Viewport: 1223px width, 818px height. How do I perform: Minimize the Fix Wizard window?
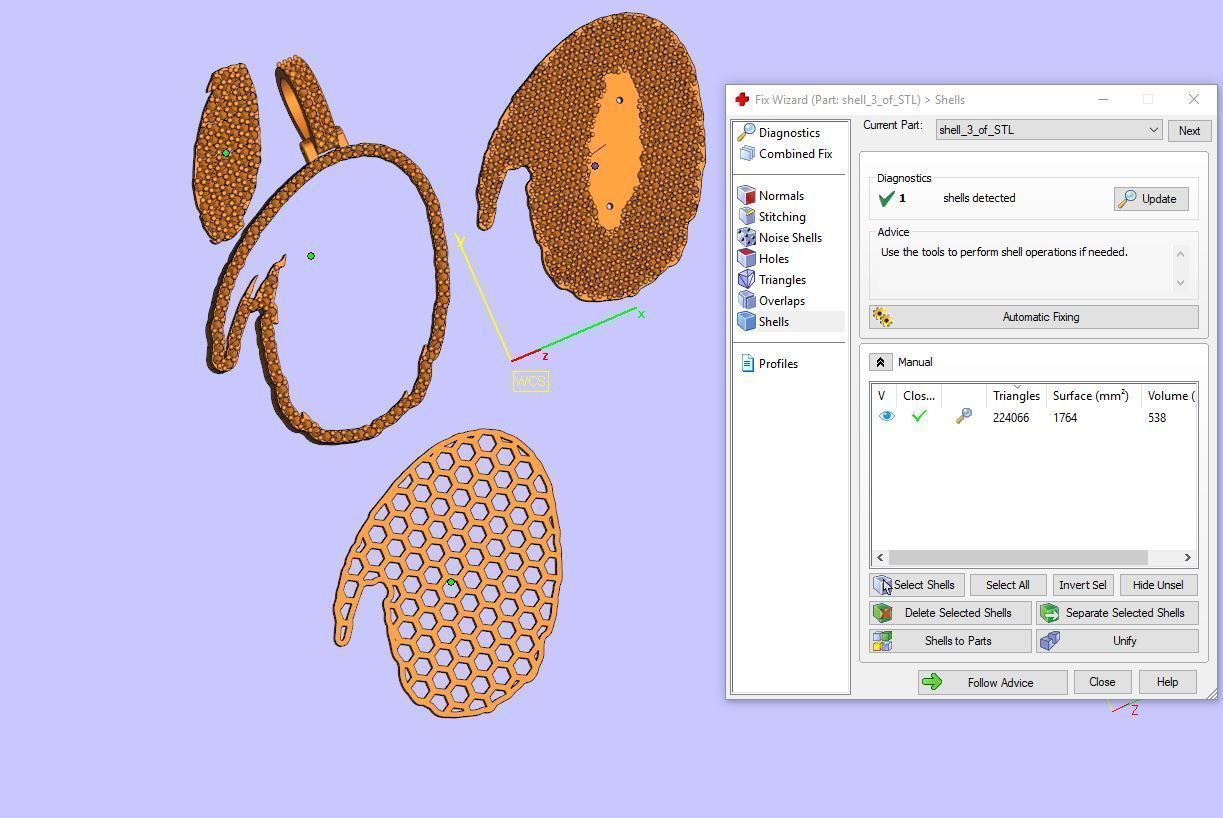(x=1103, y=100)
